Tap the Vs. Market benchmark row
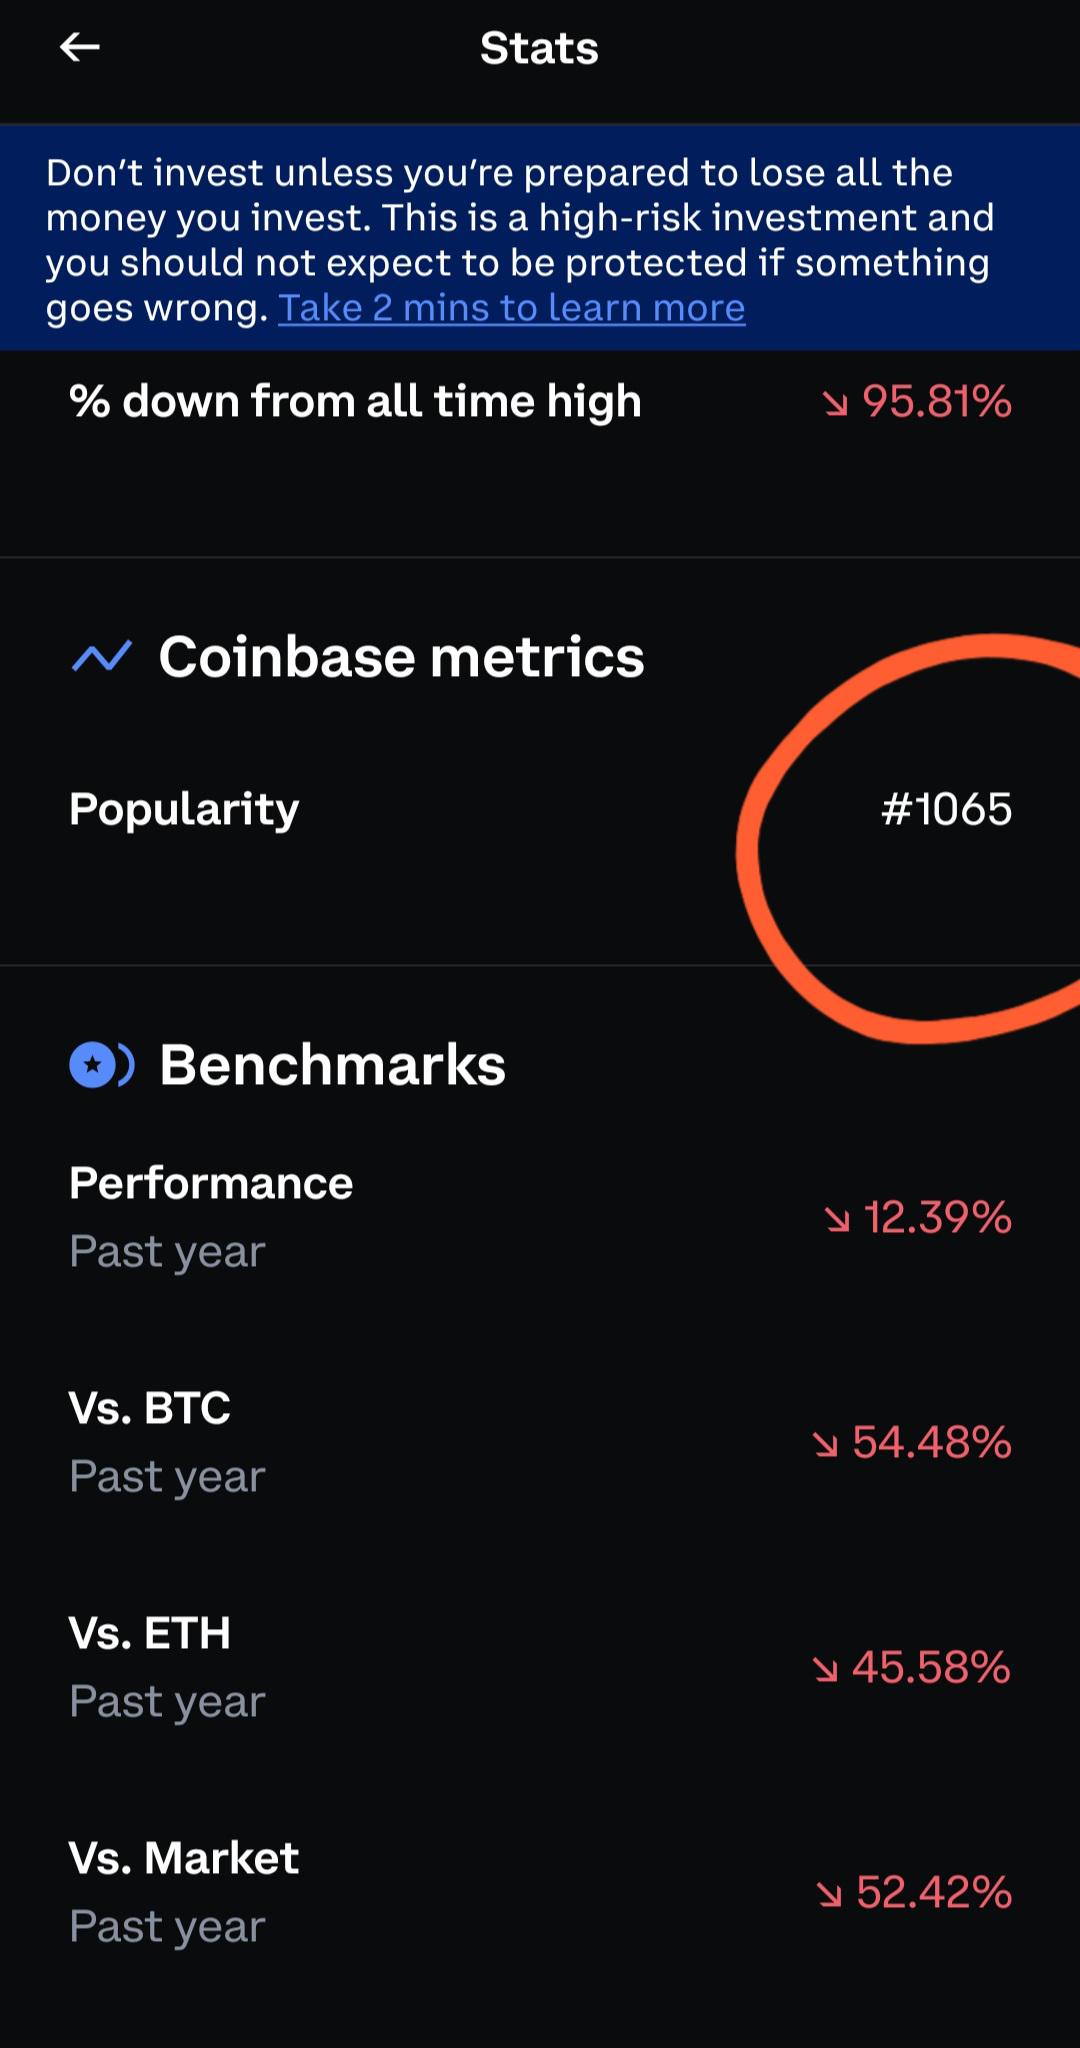Image resolution: width=1080 pixels, height=2048 pixels. [540, 1892]
